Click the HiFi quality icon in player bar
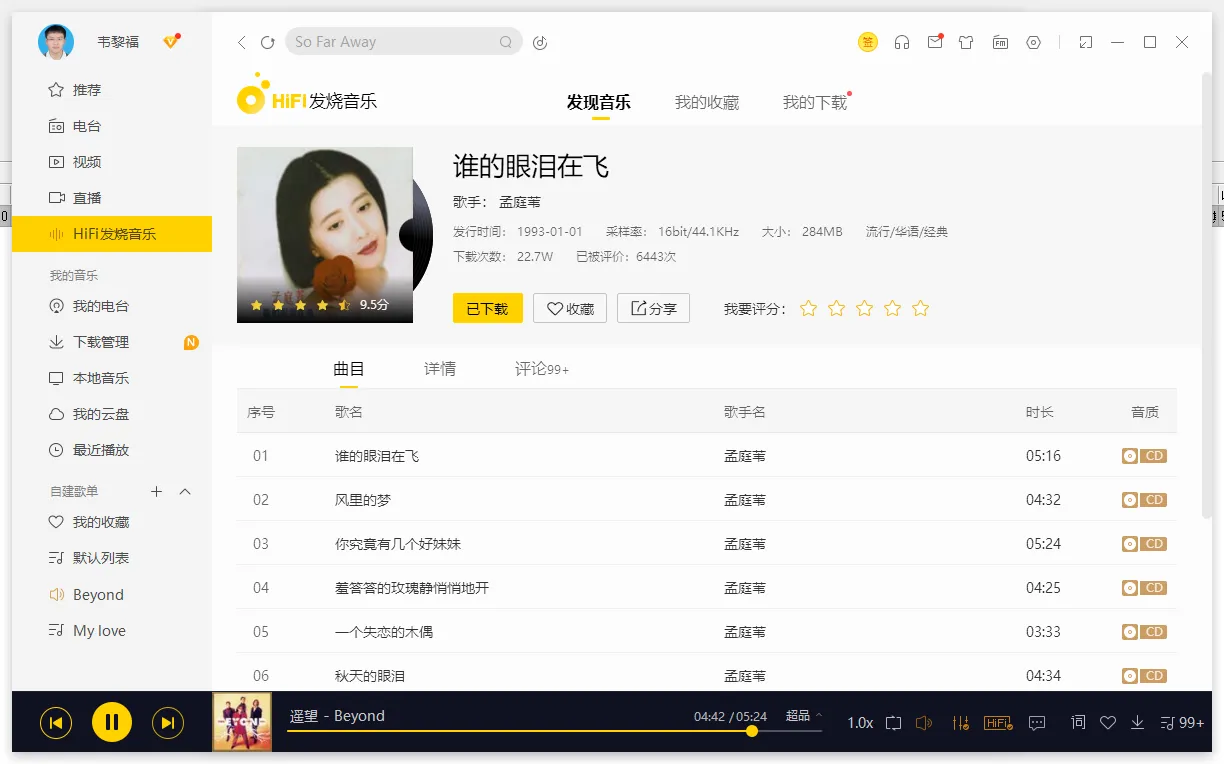This screenshot has width=1224, height=764. click(x=998, y=722)
